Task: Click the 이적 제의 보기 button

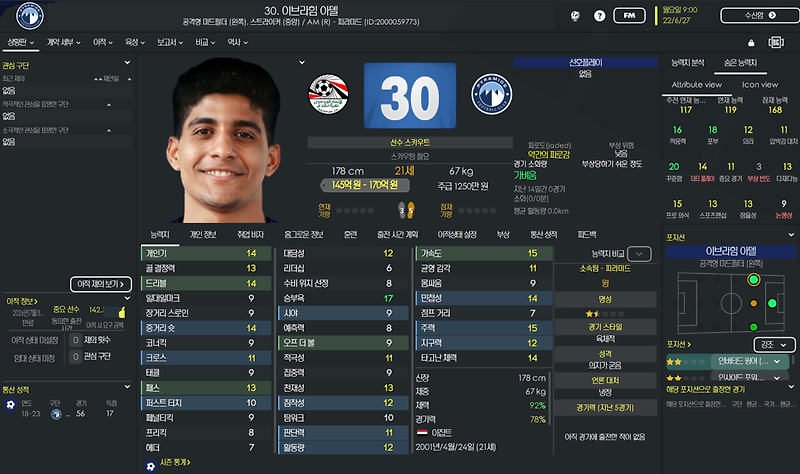Action: [101, 284]
